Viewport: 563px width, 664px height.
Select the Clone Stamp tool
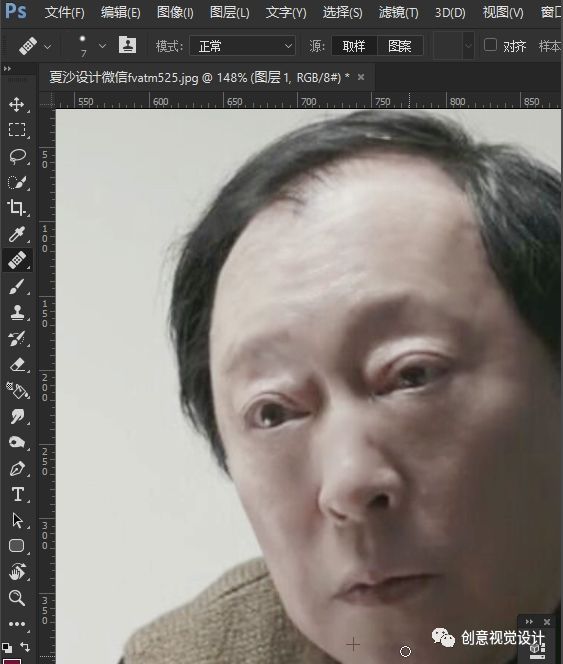17,313
